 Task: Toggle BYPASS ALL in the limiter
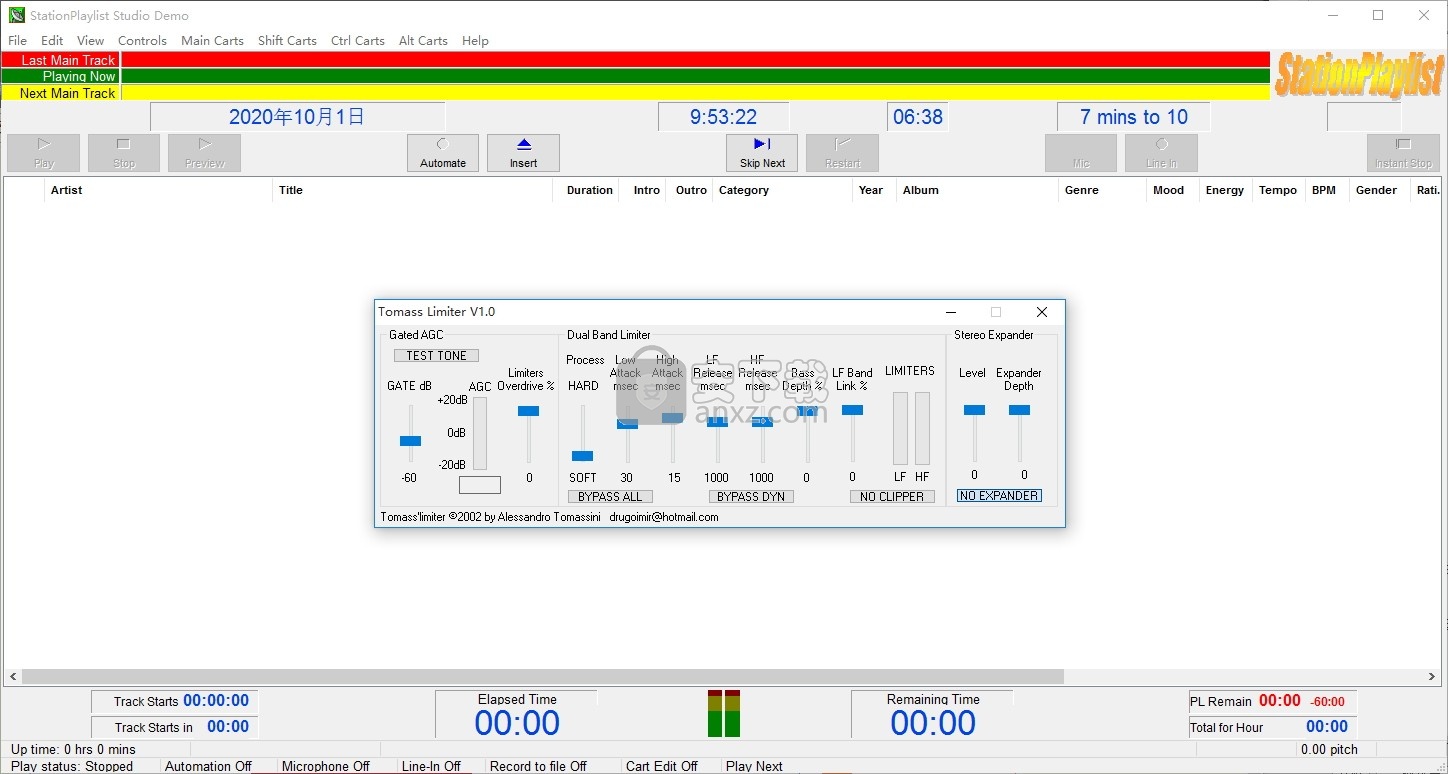[610, 497]
